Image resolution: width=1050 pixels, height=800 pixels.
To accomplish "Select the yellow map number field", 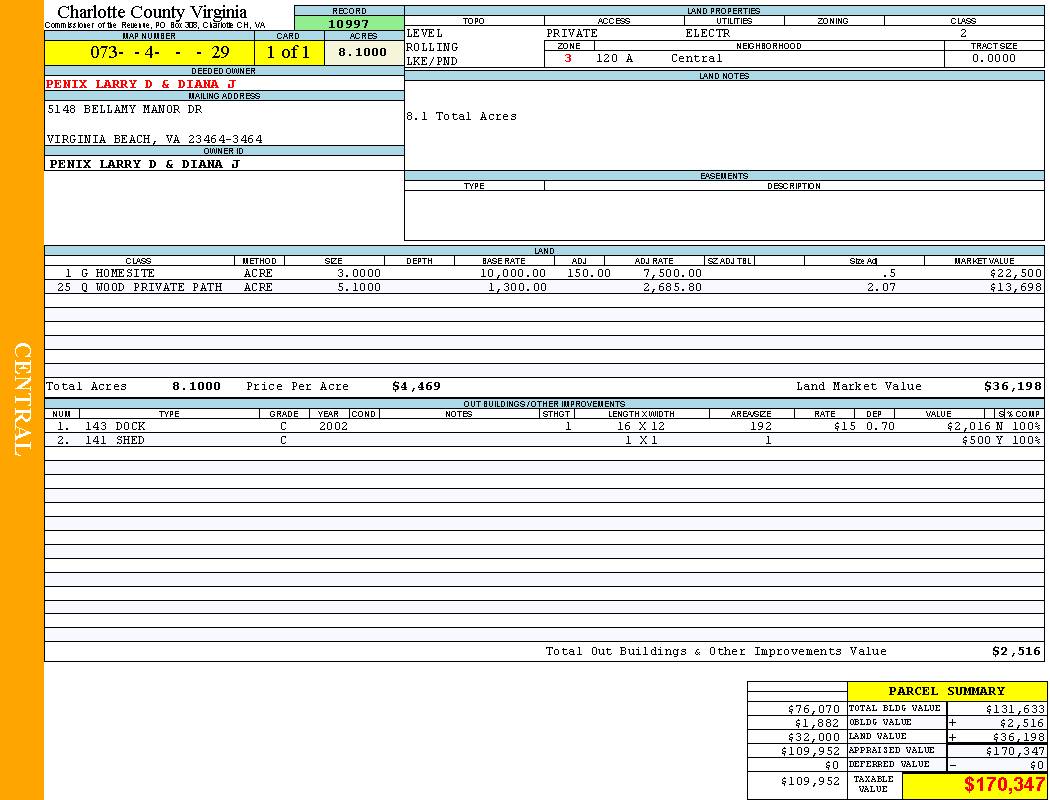I will click(149, 53).
